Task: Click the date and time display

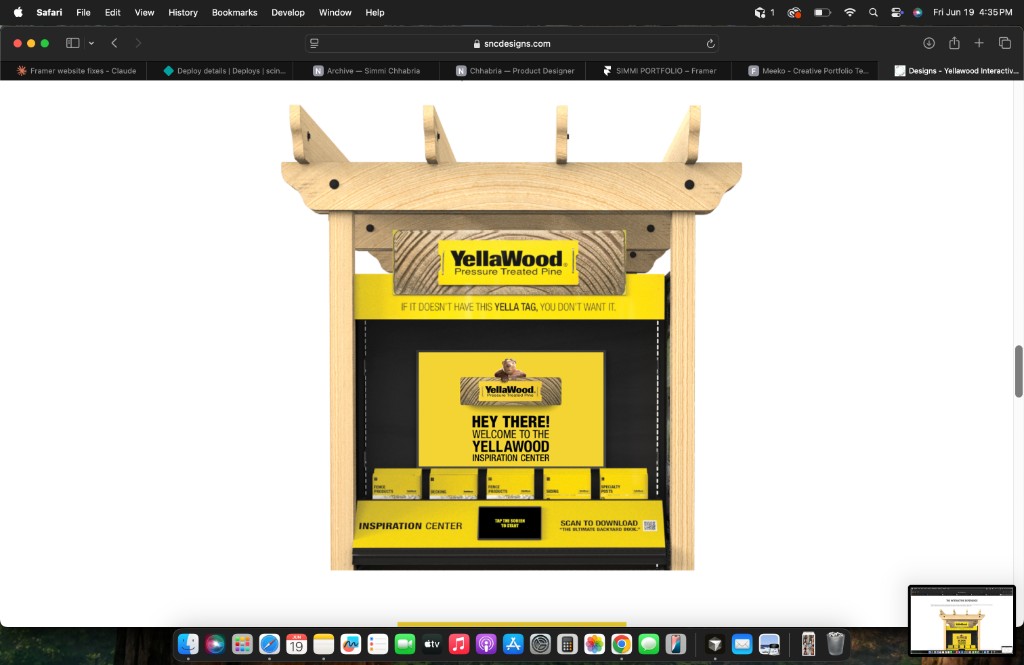Action: point(972,12)
